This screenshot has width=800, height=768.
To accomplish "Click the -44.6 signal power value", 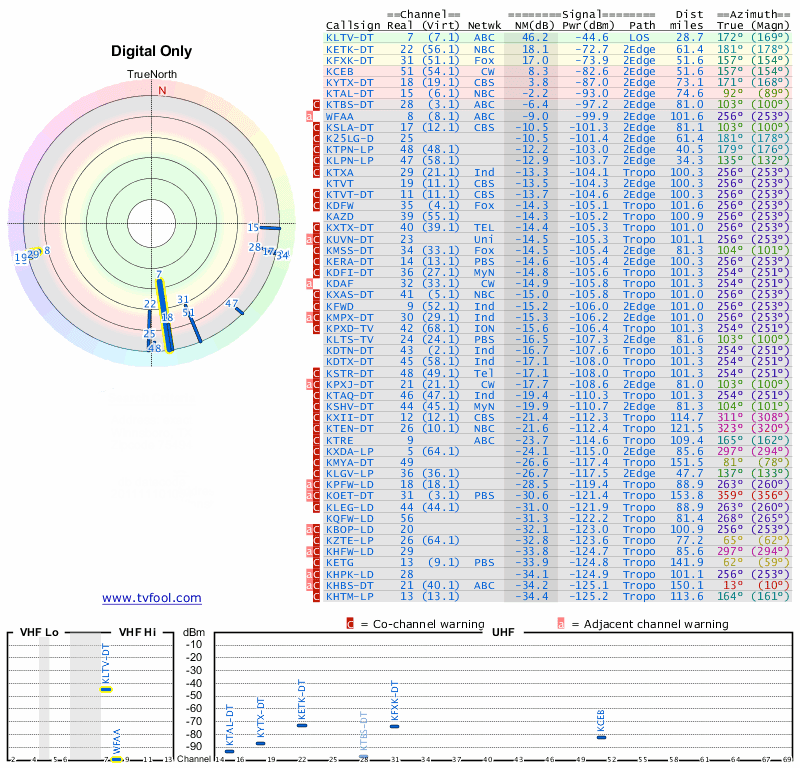I will (592, 38).
